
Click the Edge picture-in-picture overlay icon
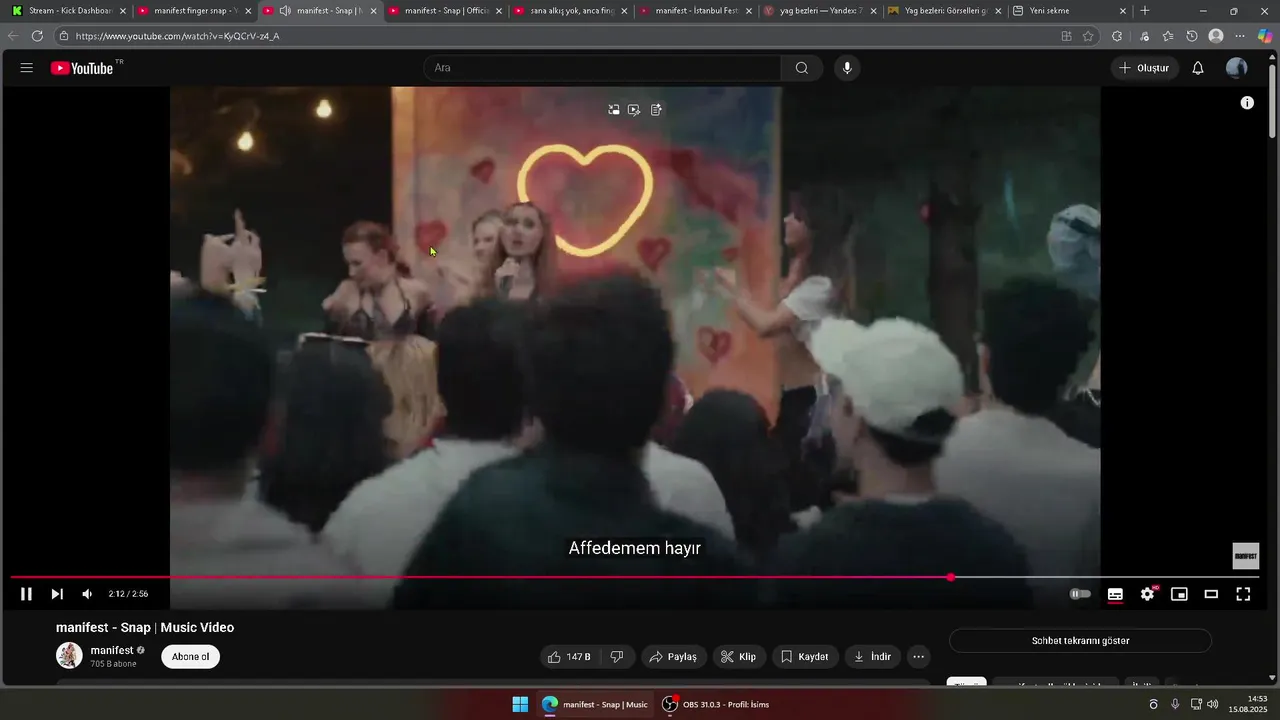coord(614,110)
